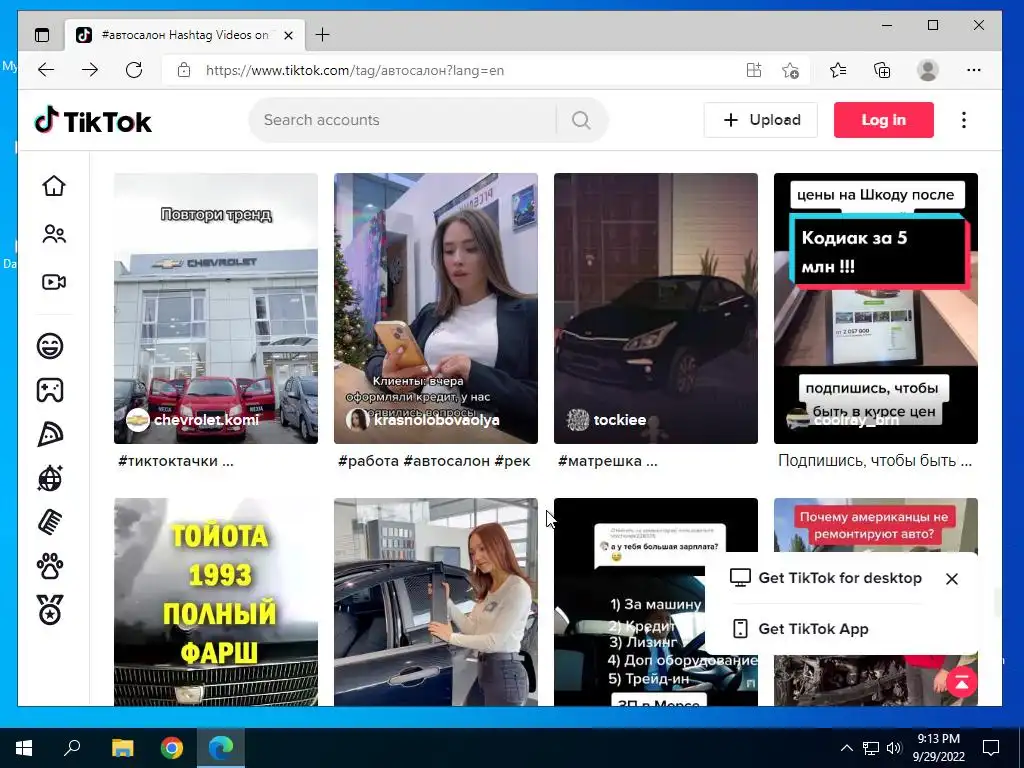Click the #тиктоктачки caption text
The width and height of the screenshot is (1024, 768).
[x=176, y=461]
